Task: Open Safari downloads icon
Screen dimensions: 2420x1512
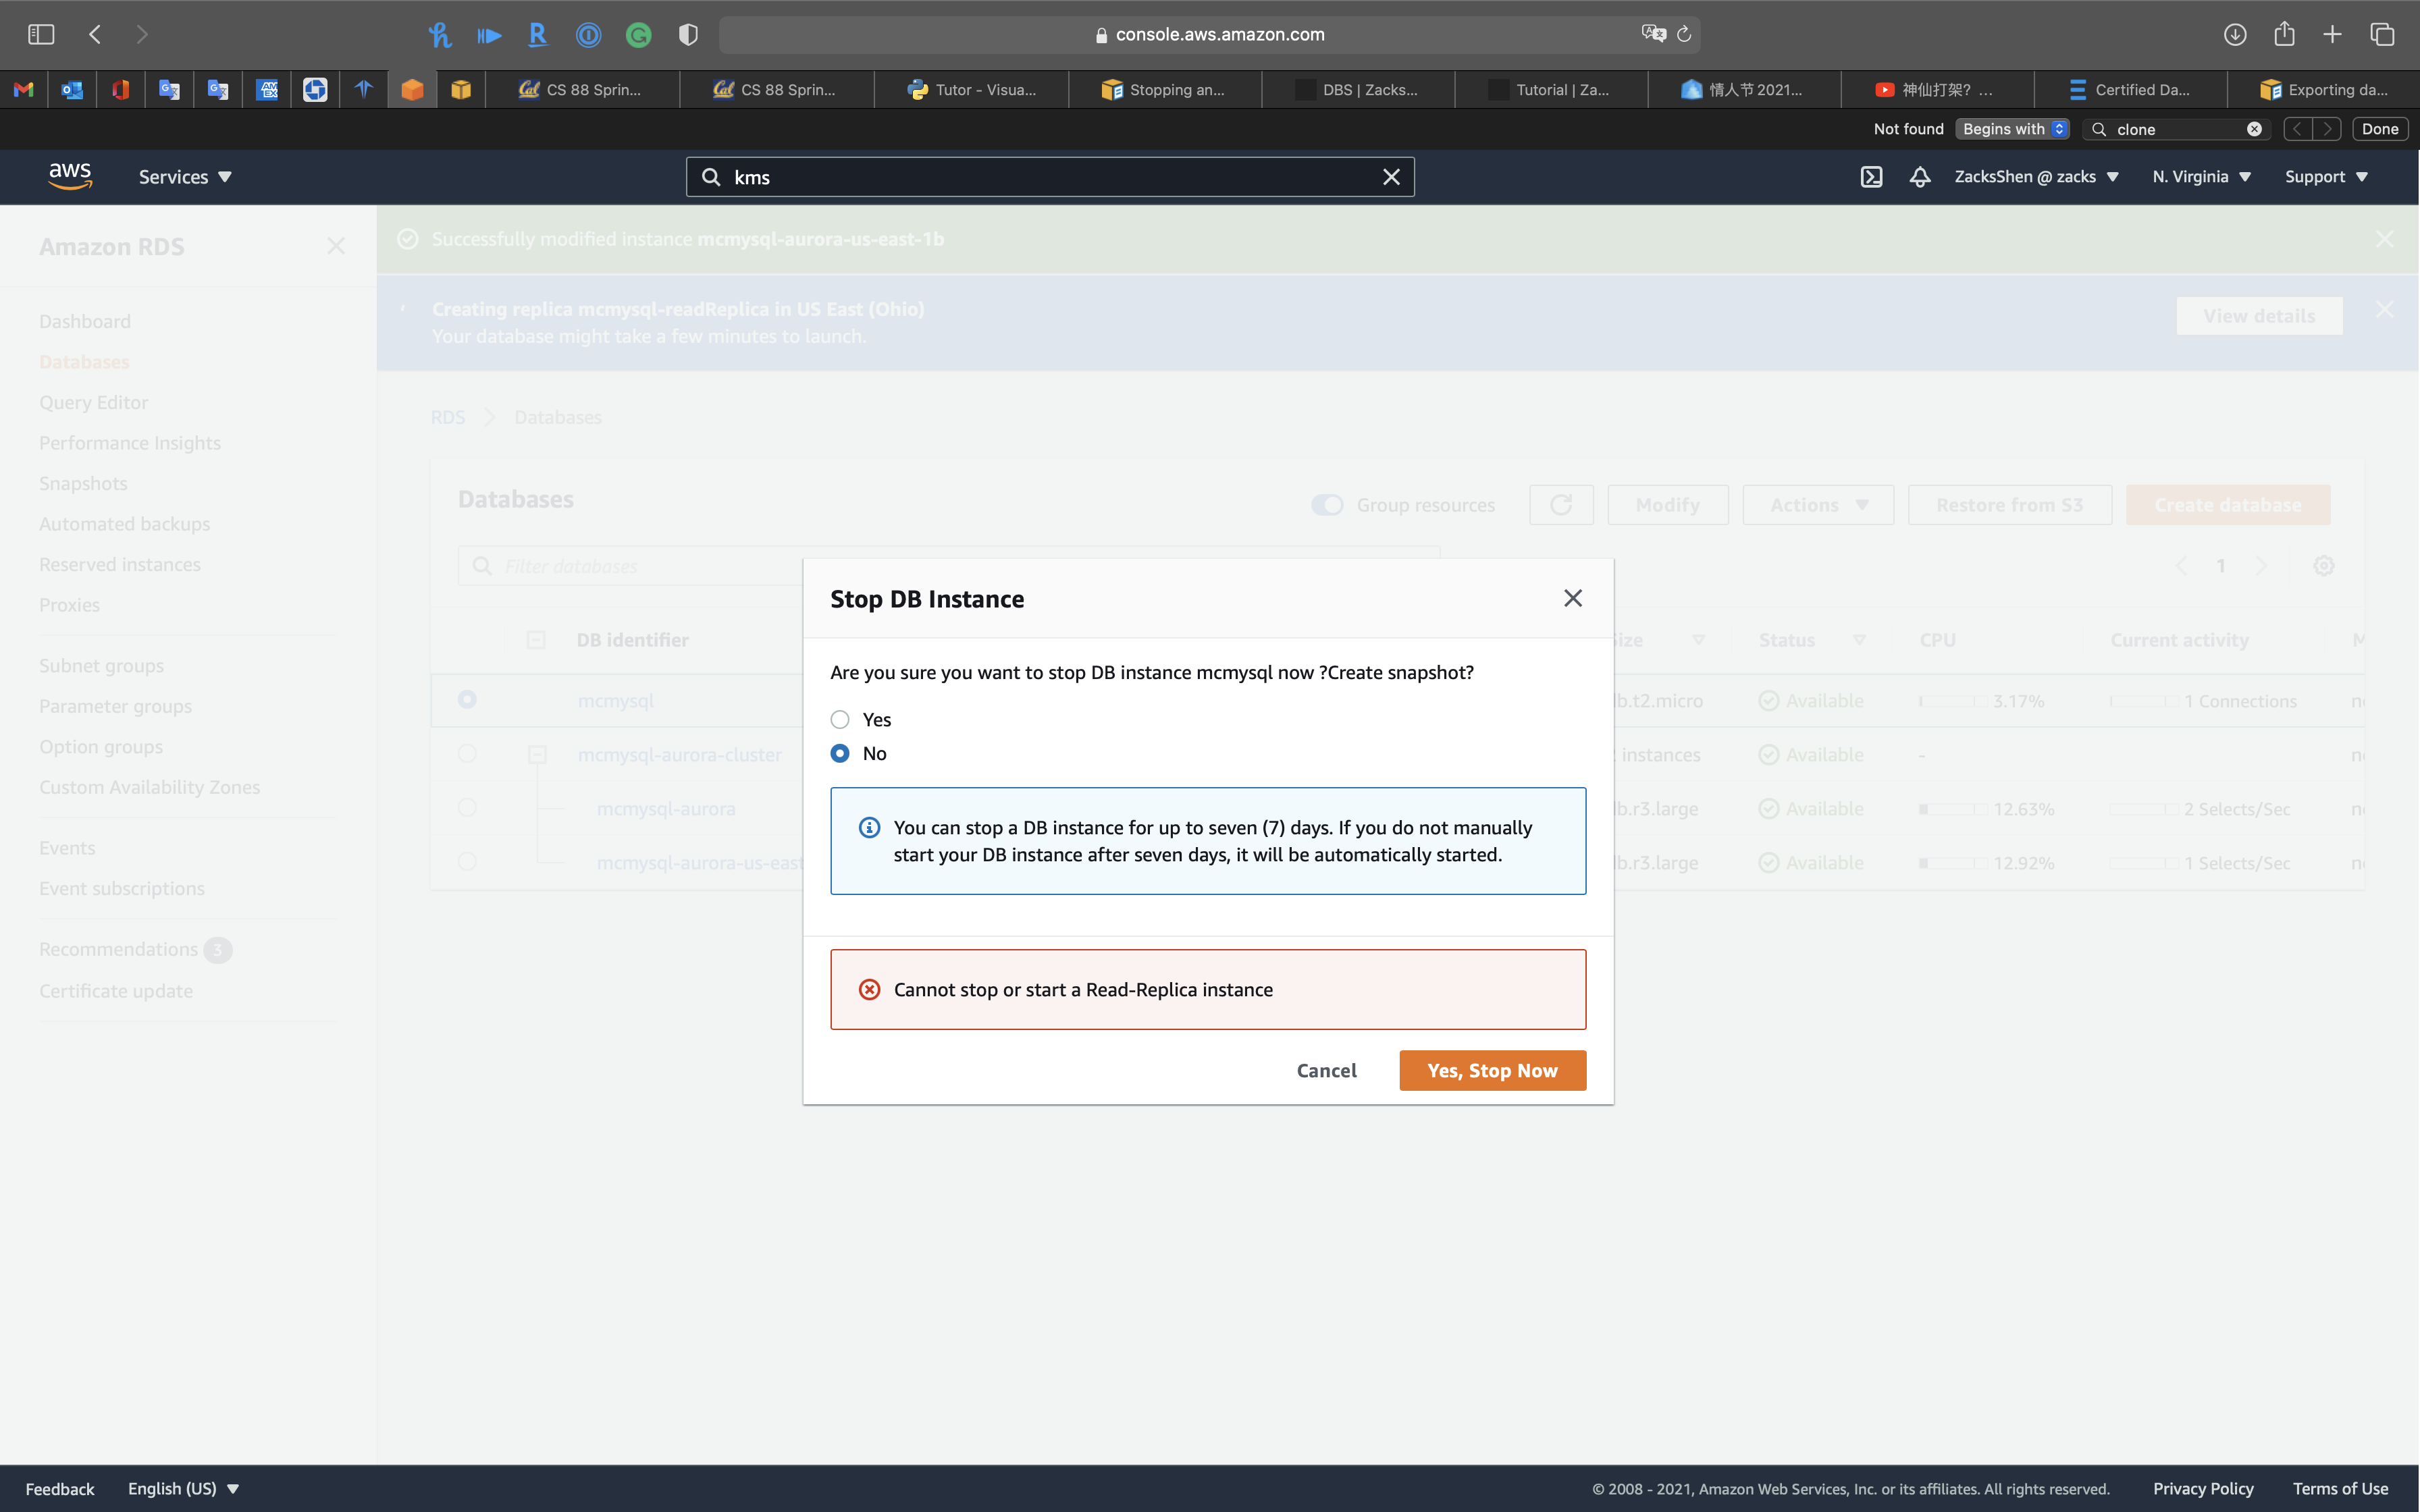Action: 2235,35
